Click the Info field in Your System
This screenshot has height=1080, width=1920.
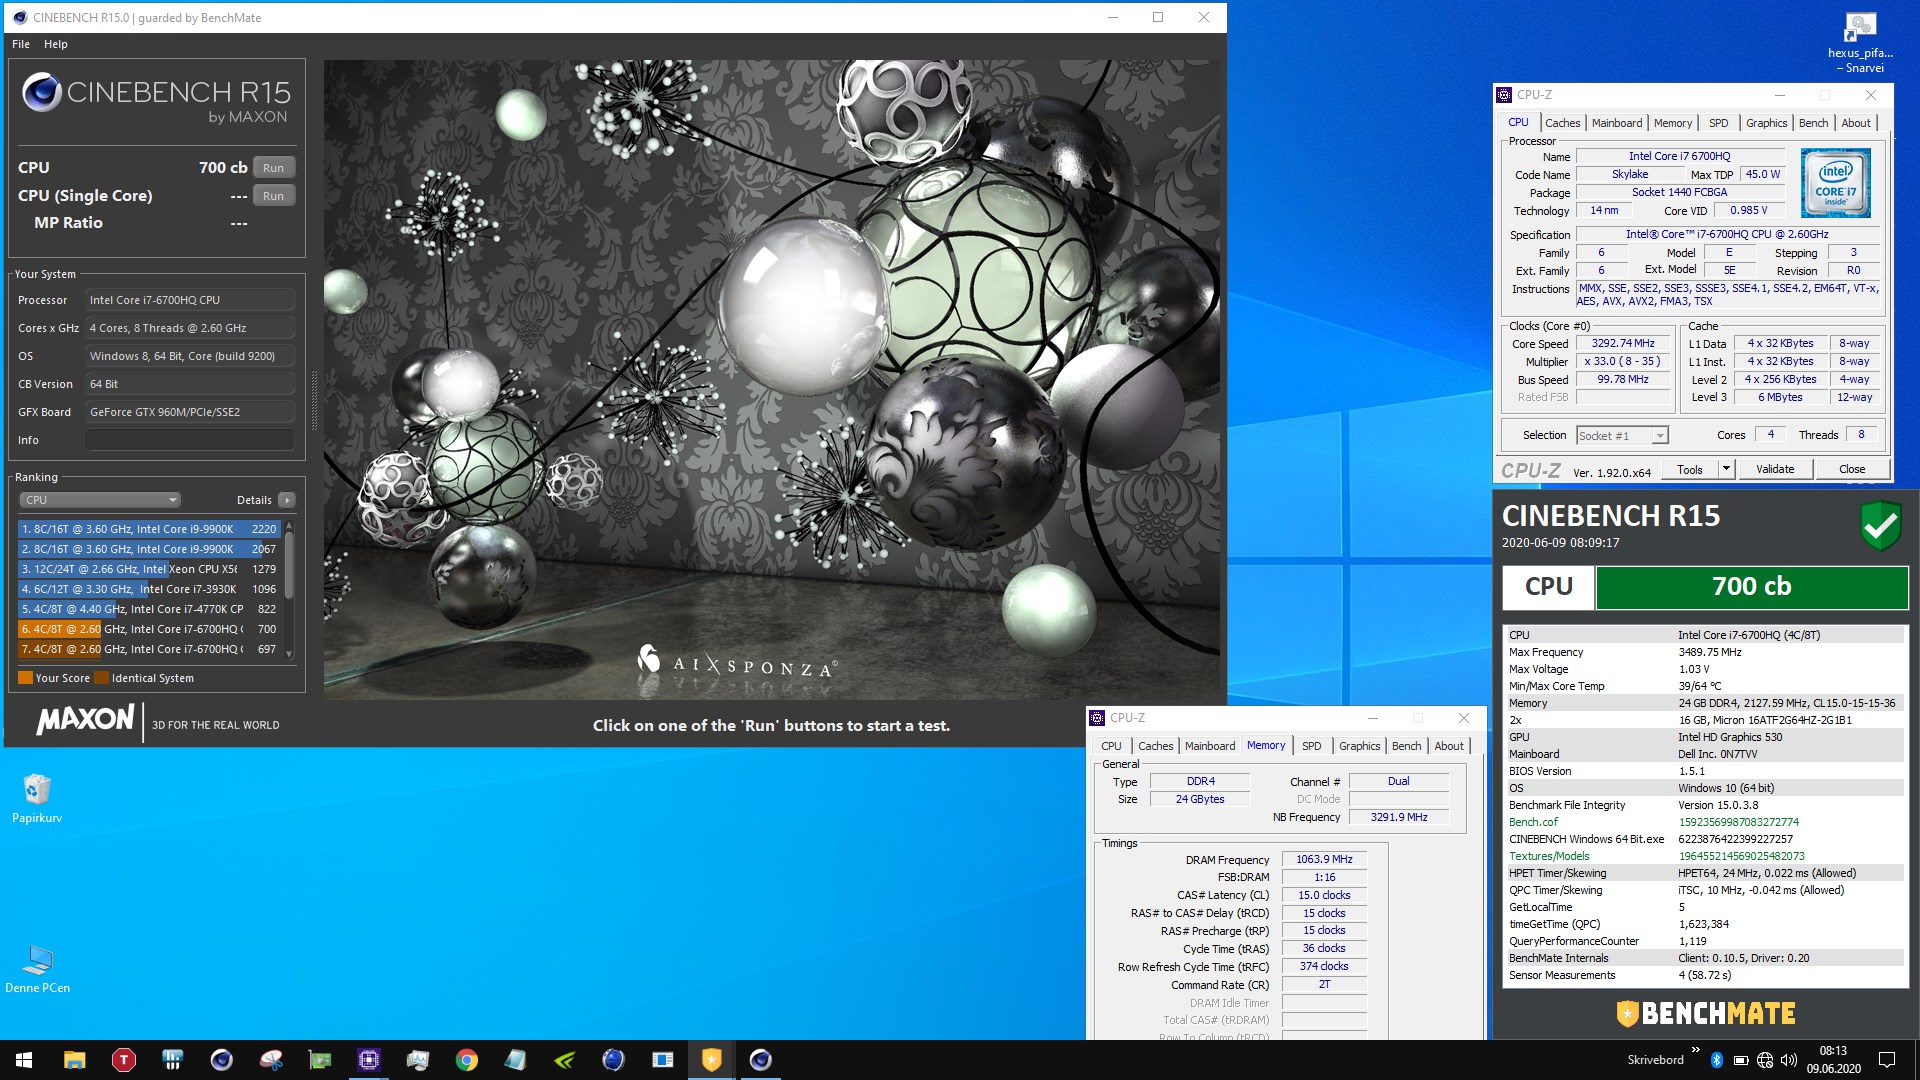pyautogui.click(x=190, y=440)
